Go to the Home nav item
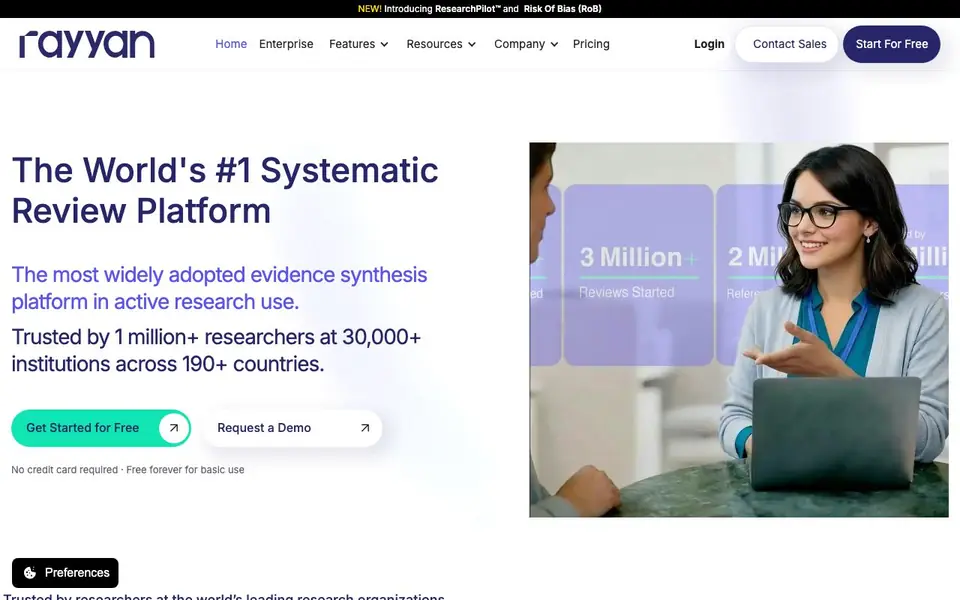 231,44
